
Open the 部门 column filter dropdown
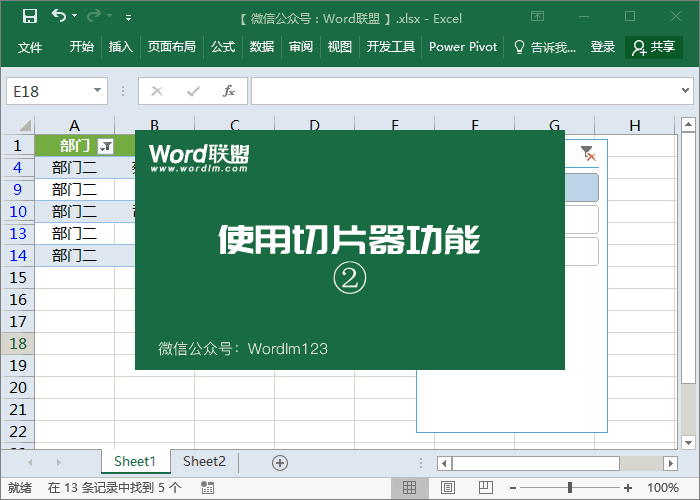[106, 146]
